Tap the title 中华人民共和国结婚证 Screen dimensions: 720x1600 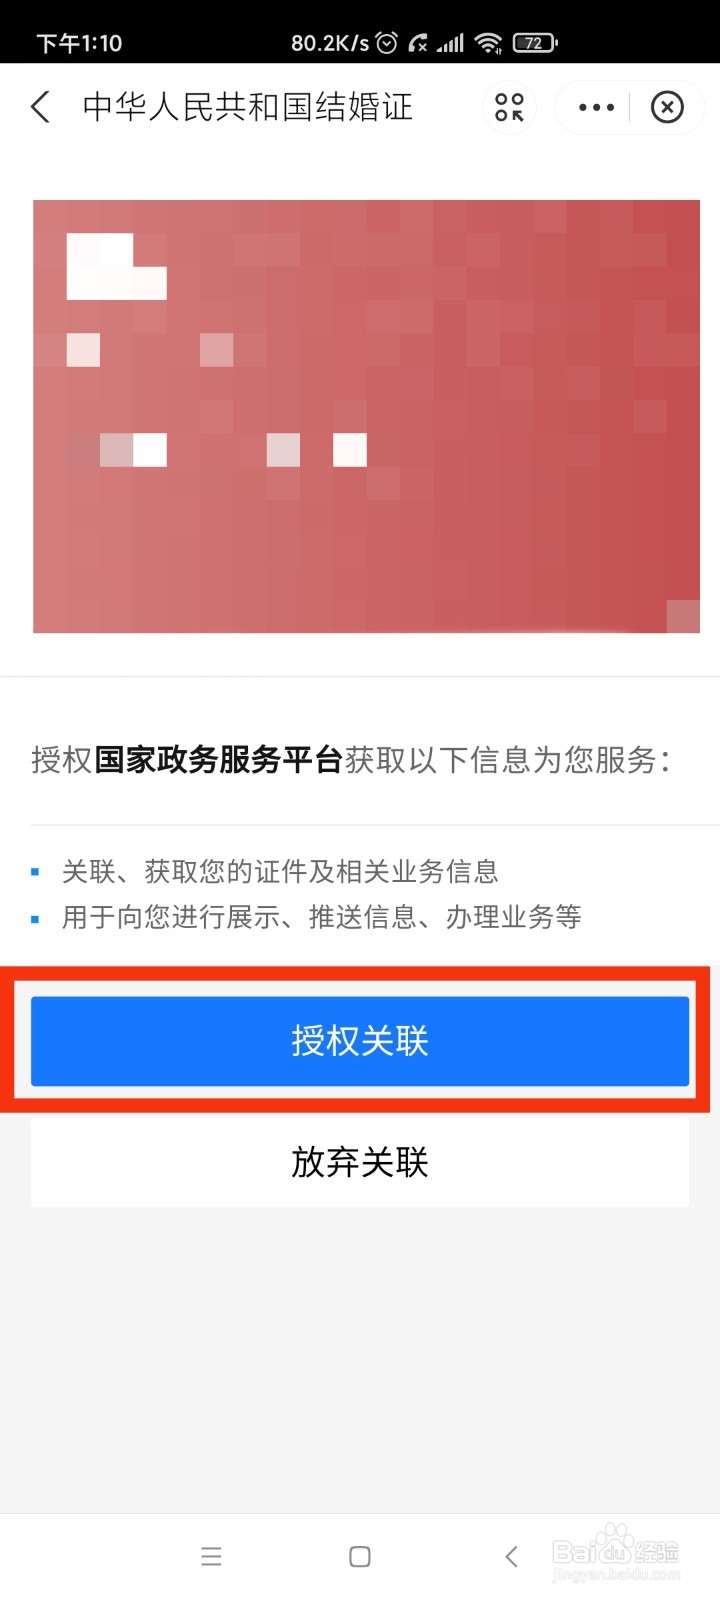click(248, 107)
